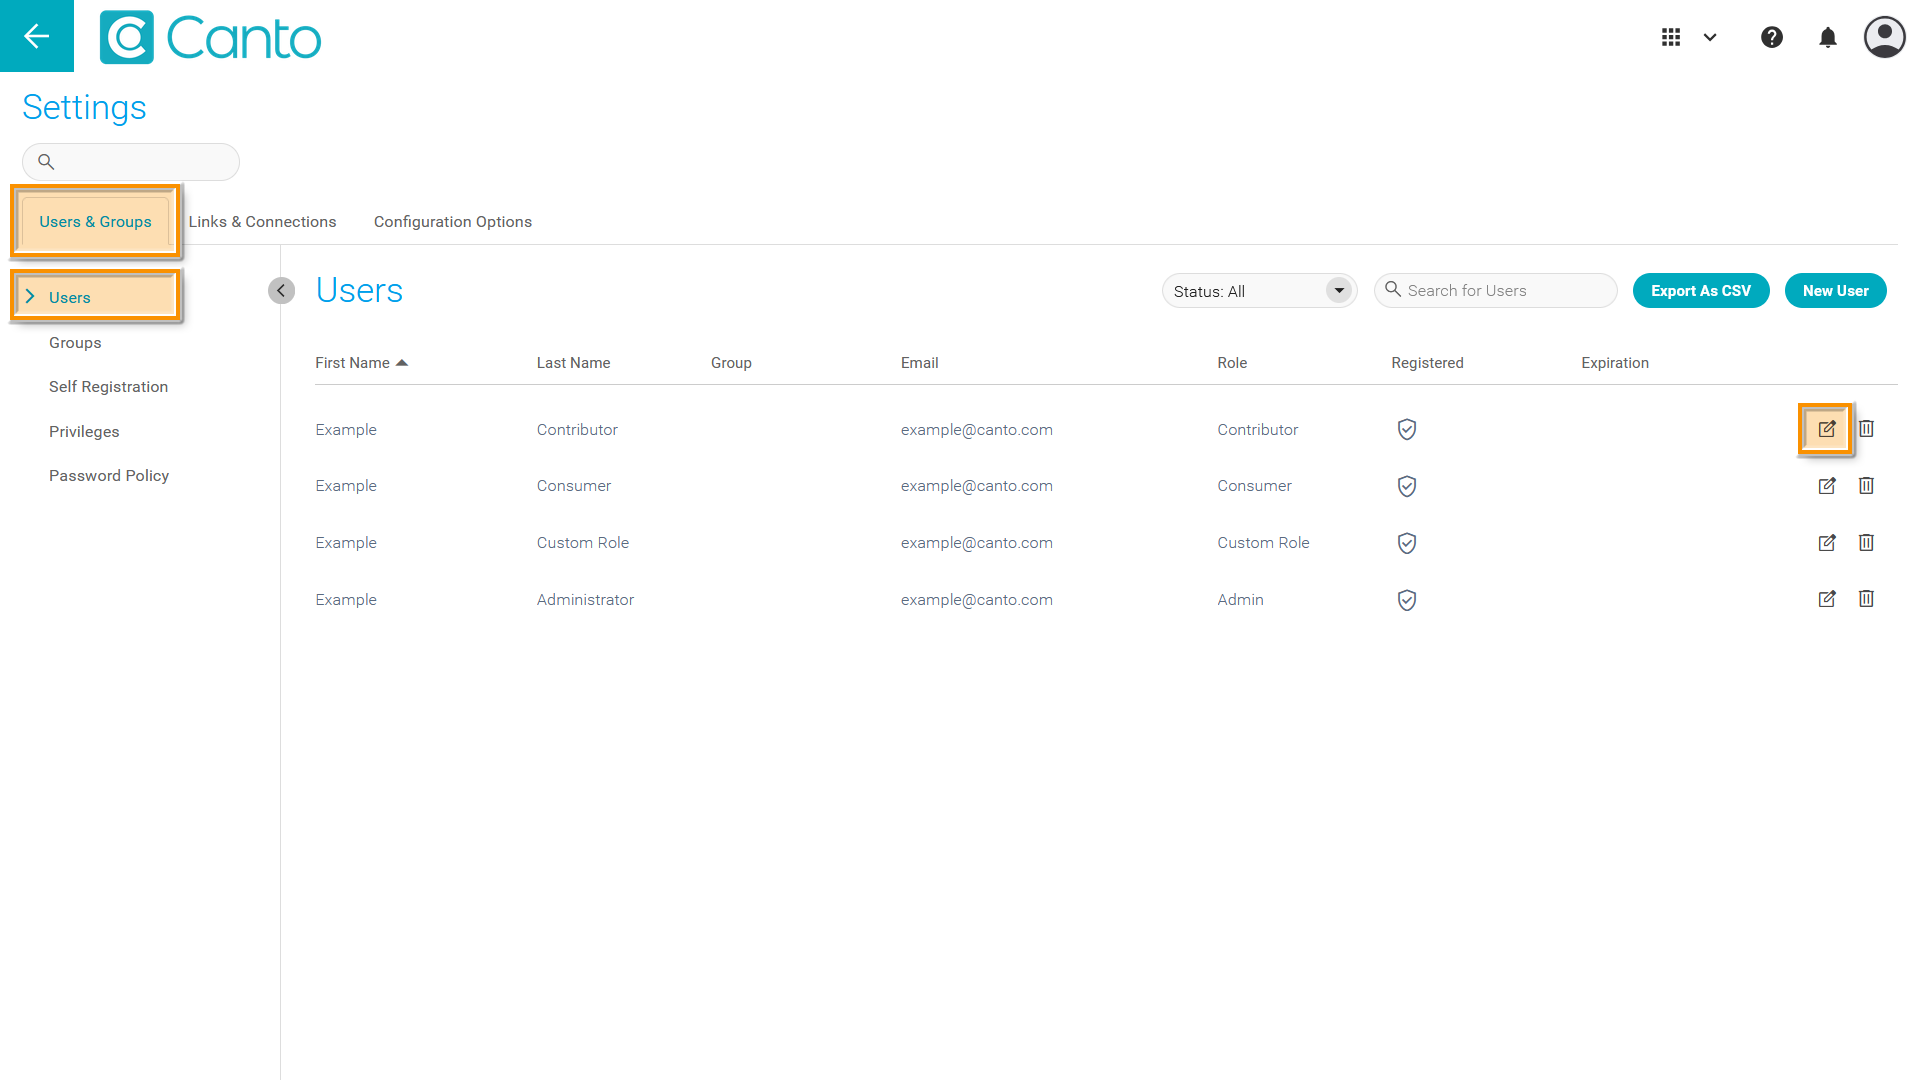Click registered shield icon for Admin

[1407, 601]
